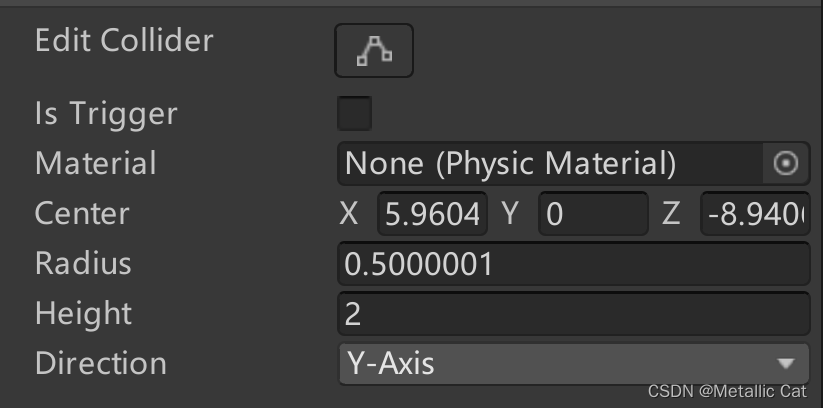Focus the Height input field
This screenshot has width=823, height=408.
tap(573, 314)
